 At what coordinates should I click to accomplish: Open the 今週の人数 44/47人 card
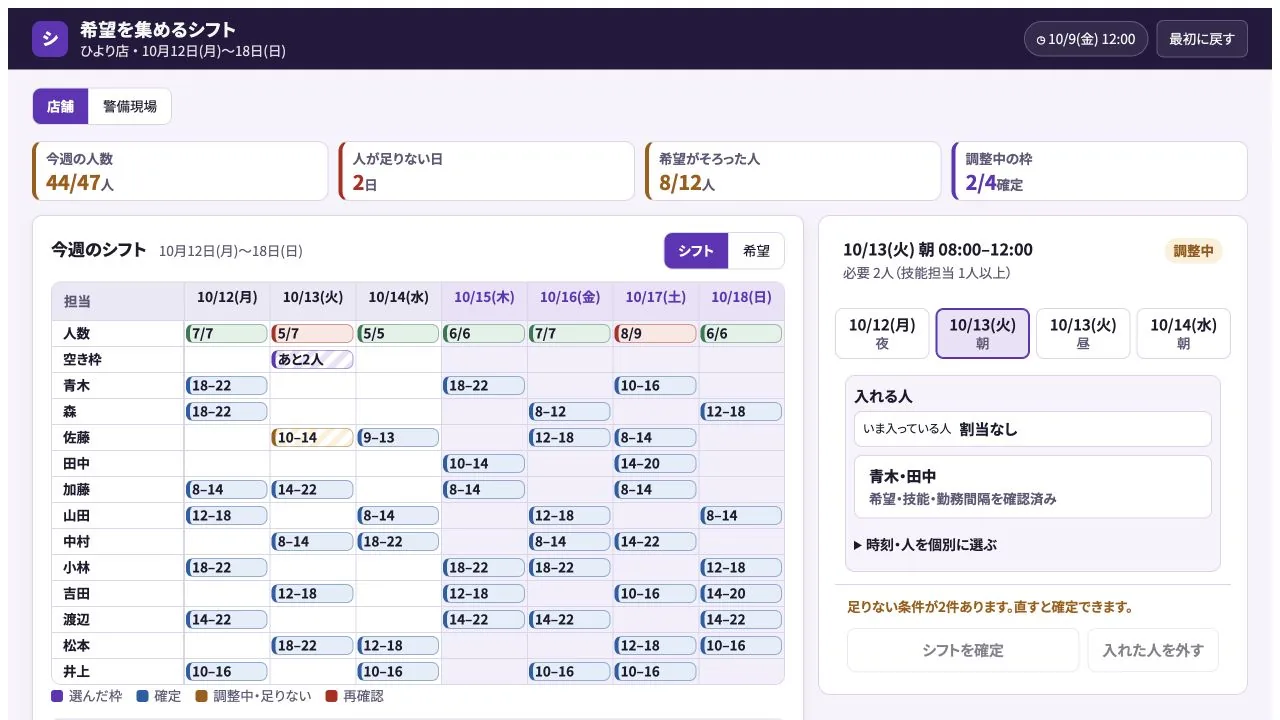[x=180, y=171]
